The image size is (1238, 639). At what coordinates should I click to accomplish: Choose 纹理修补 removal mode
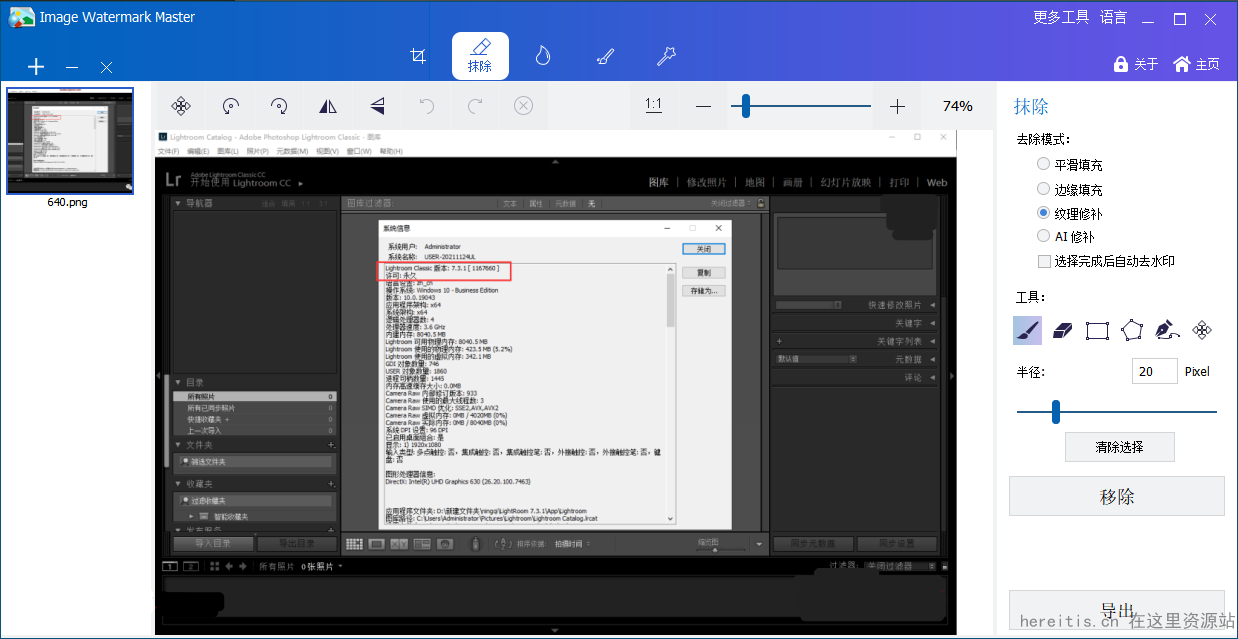tap(1070, 213)
